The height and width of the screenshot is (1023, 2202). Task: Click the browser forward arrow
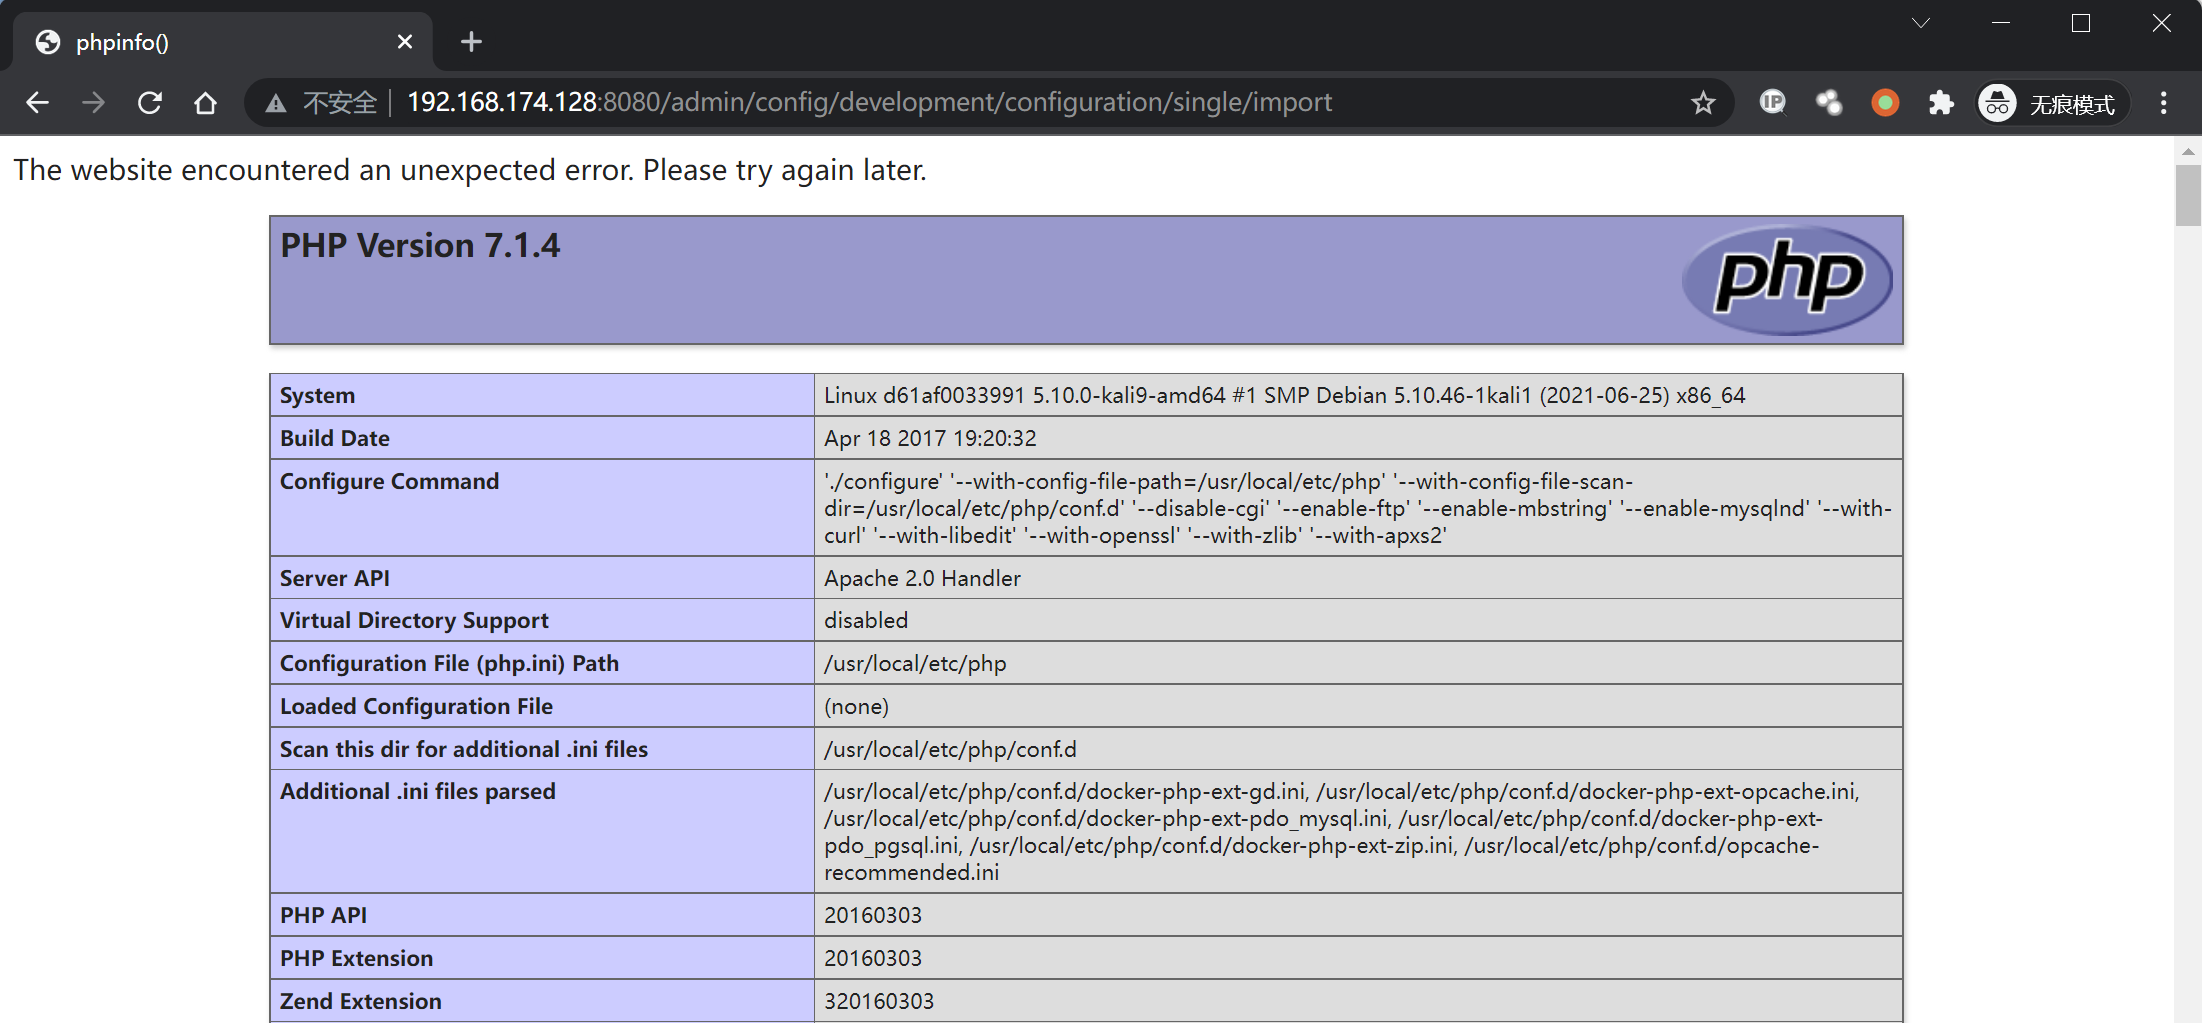pyautogui.click(x=94, y=102)
